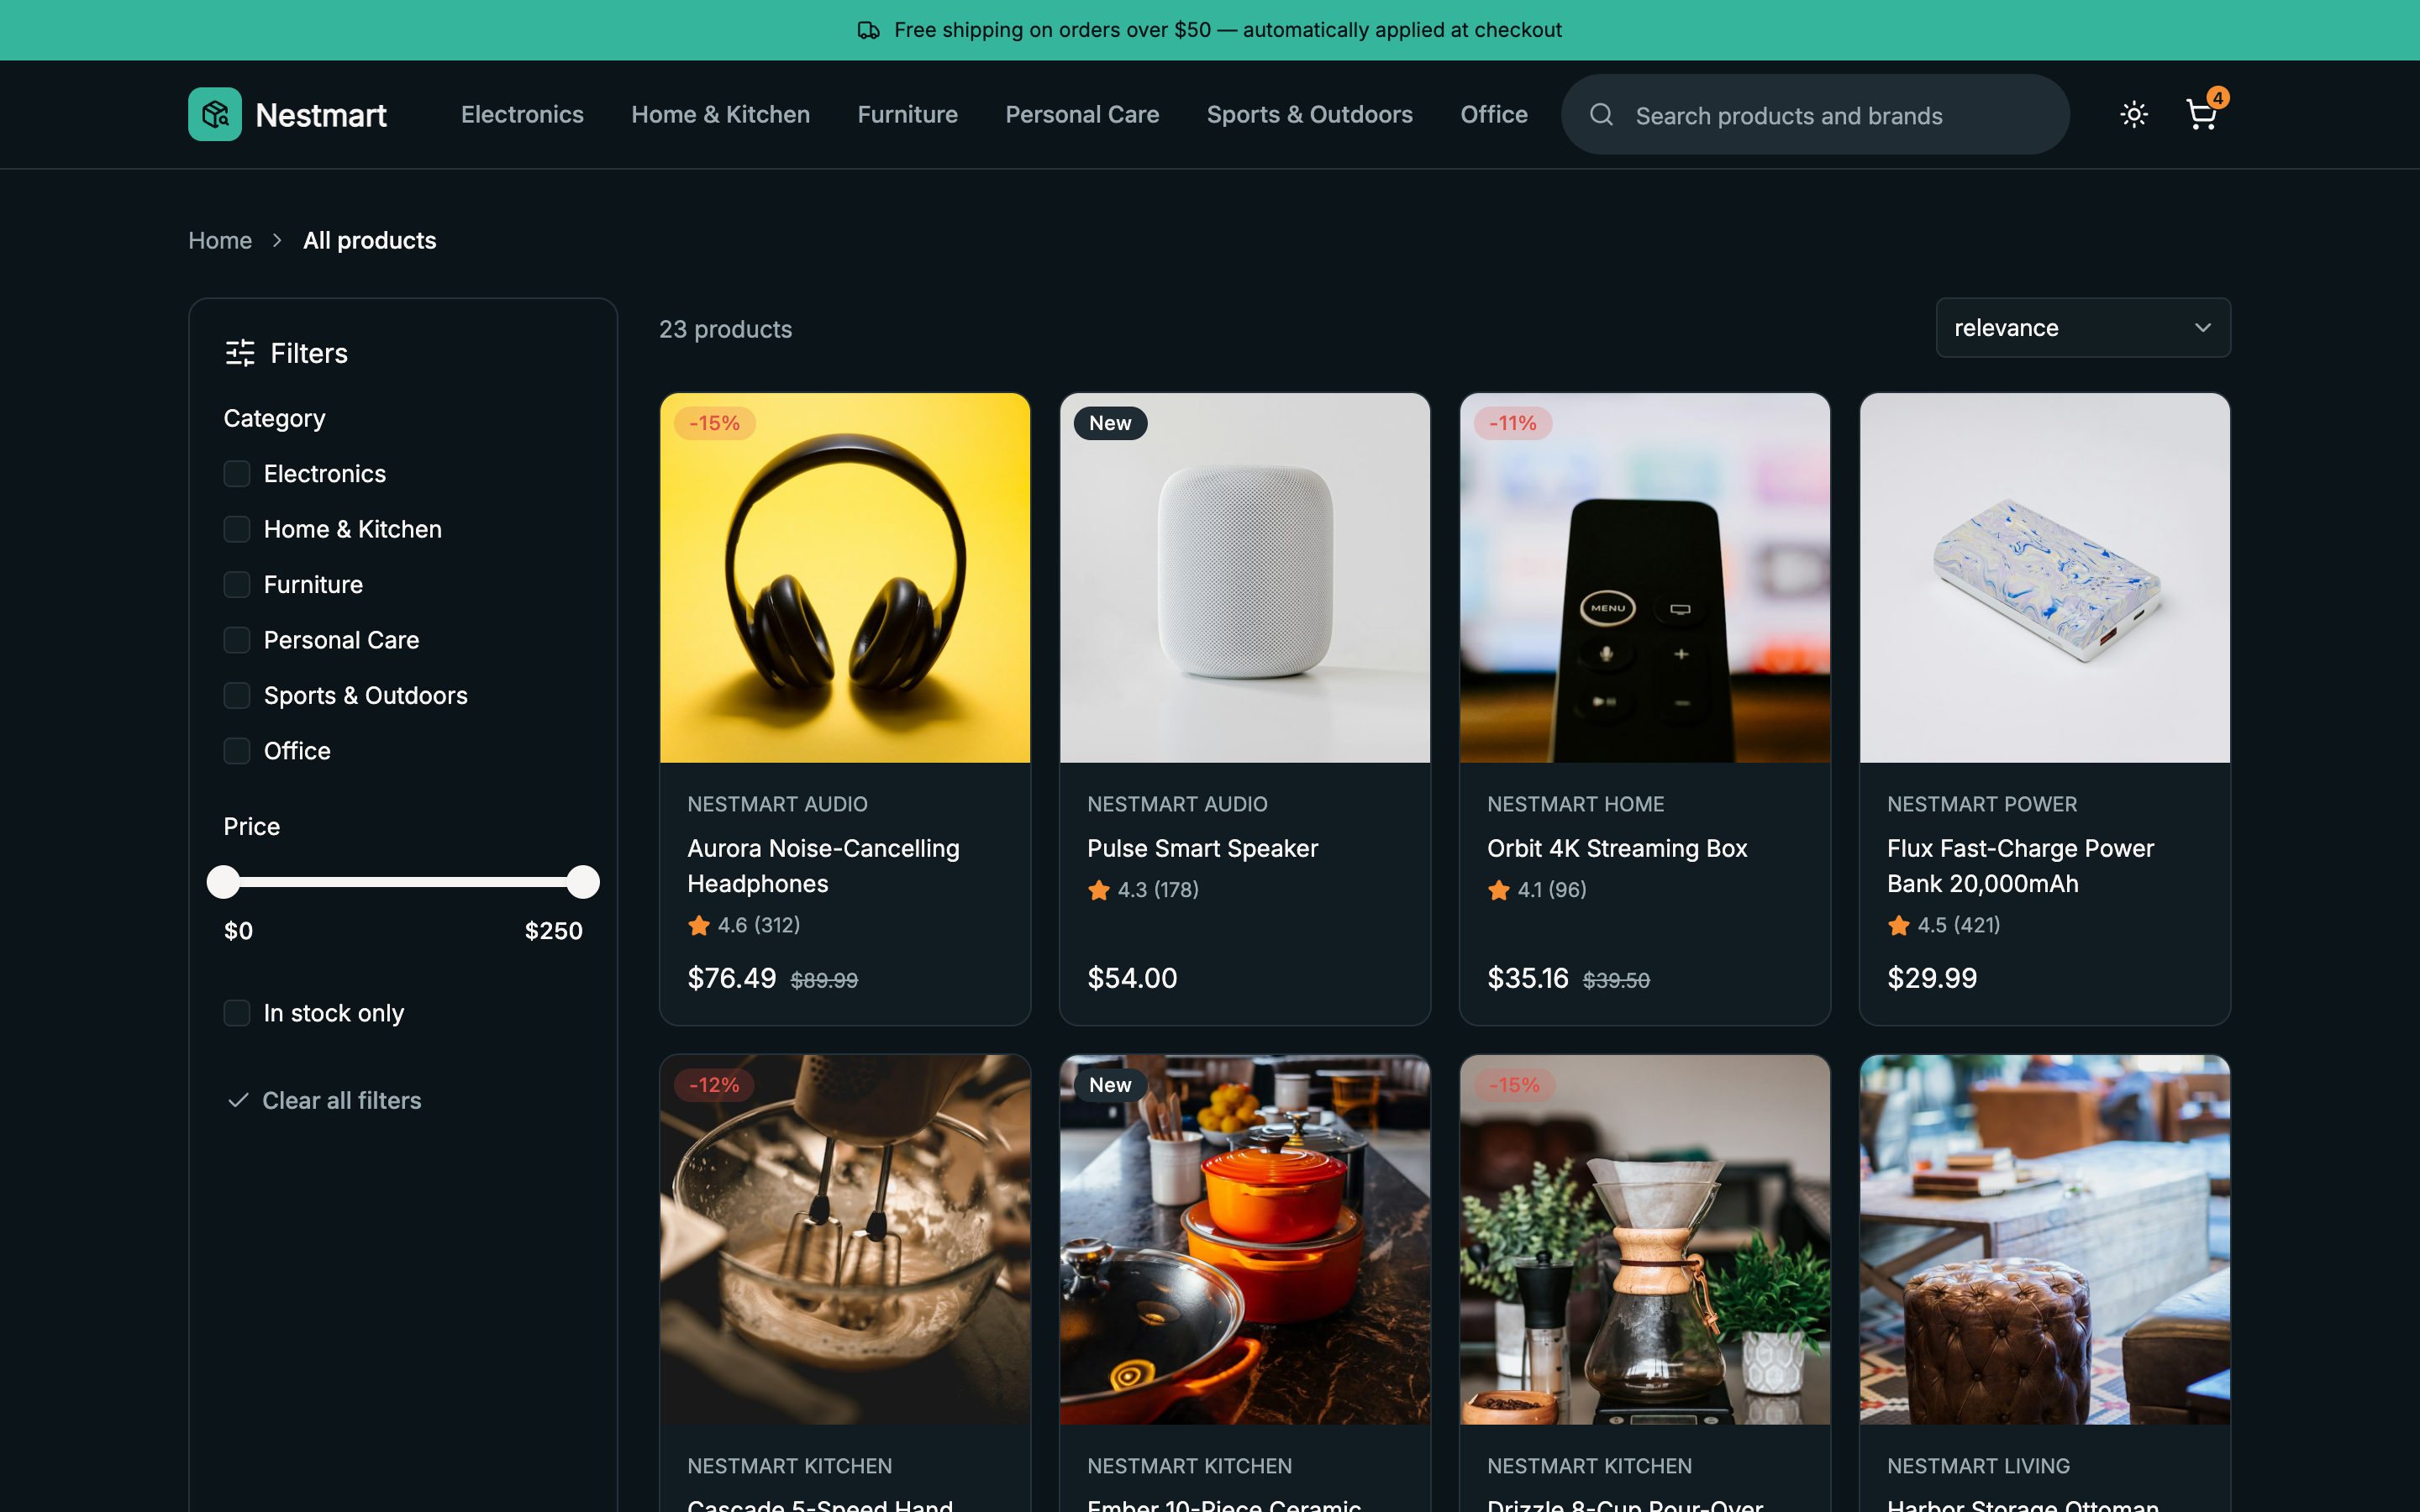Open Personal Care in the top navigation
2420x1512 pixels.
pos(1082,114)
